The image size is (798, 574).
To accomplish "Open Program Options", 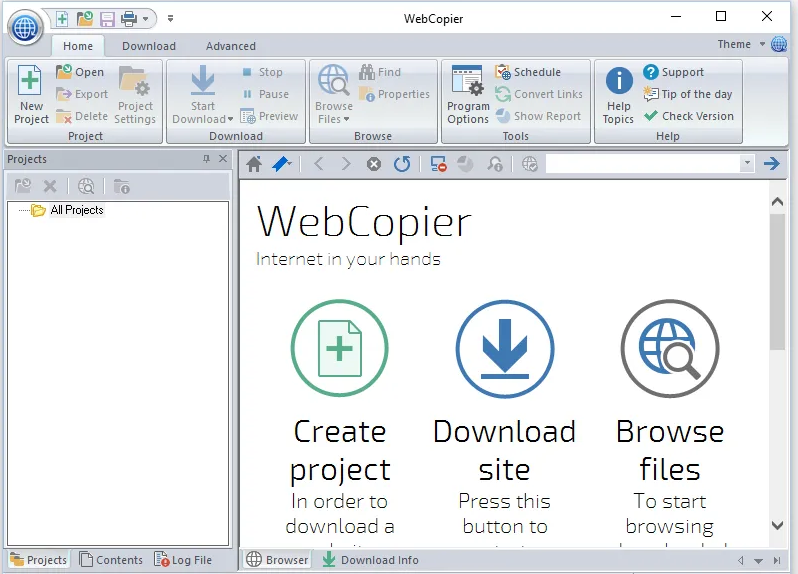I will (468, 95).
